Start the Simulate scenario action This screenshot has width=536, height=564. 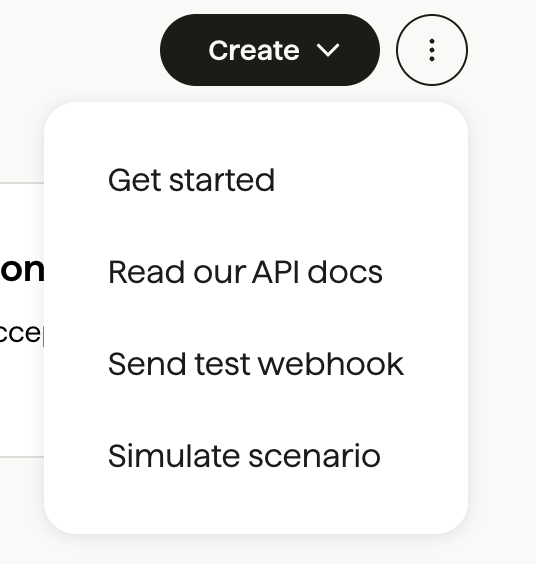pyautogui.click(x=256, y=456)
